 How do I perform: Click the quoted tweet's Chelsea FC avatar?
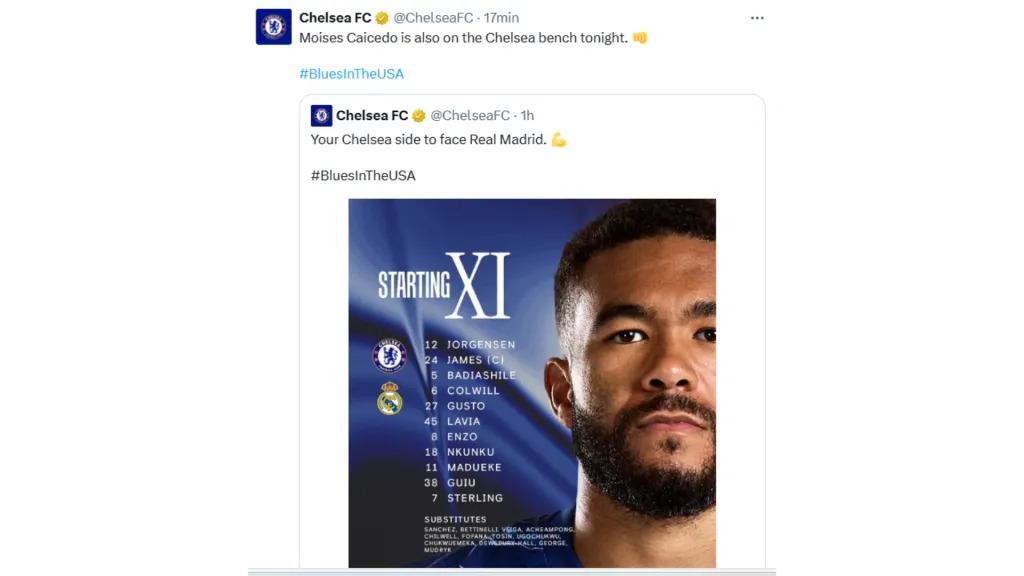pyautogui.click(x=321, y=115)
